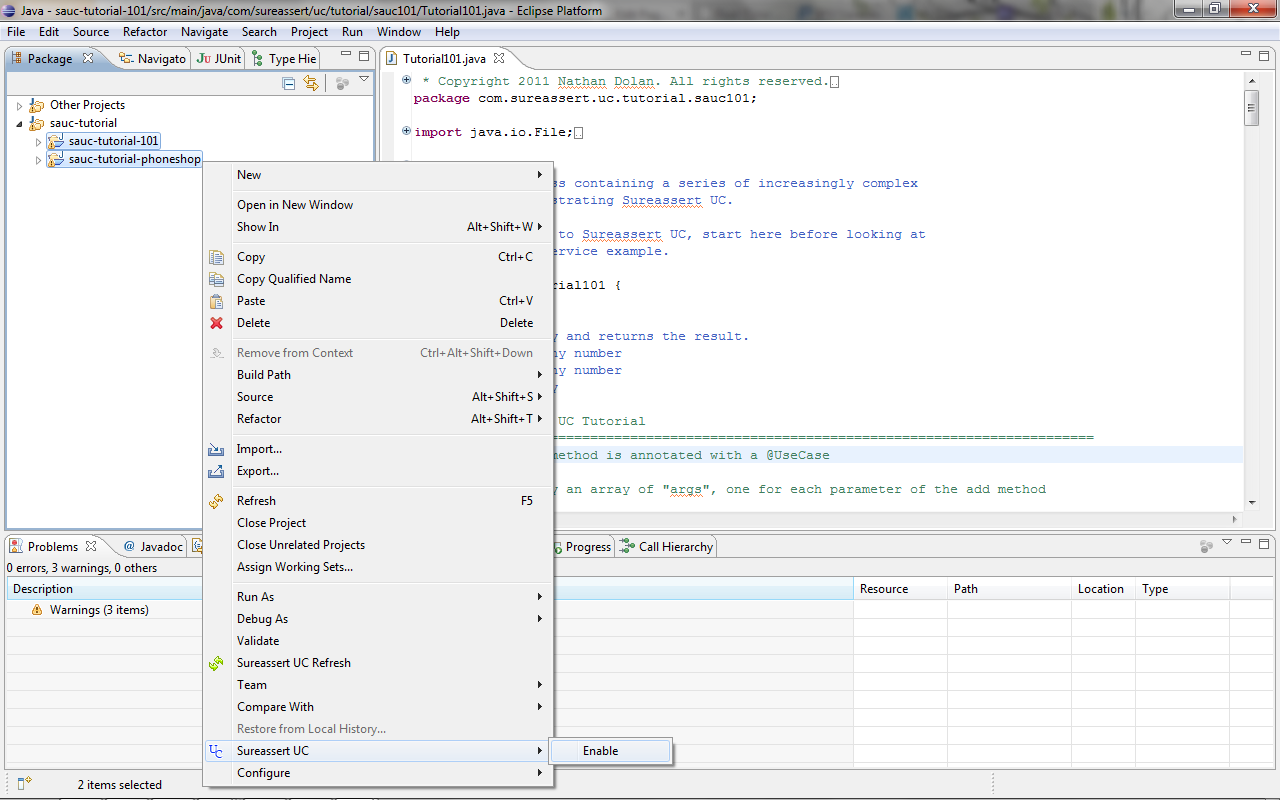Close the Package Explorer tab with X

pyautogui.click(x=87, y=58)
